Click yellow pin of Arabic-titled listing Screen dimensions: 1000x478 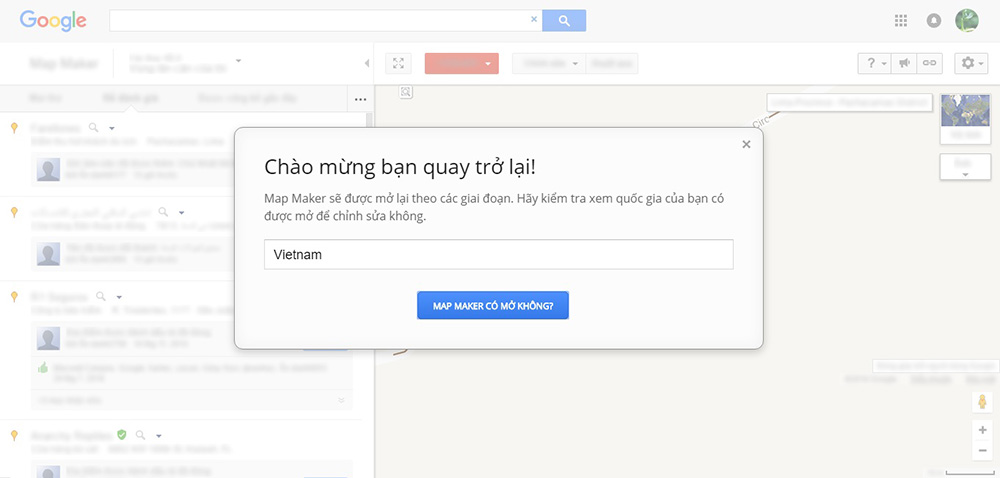click(15, 212)
